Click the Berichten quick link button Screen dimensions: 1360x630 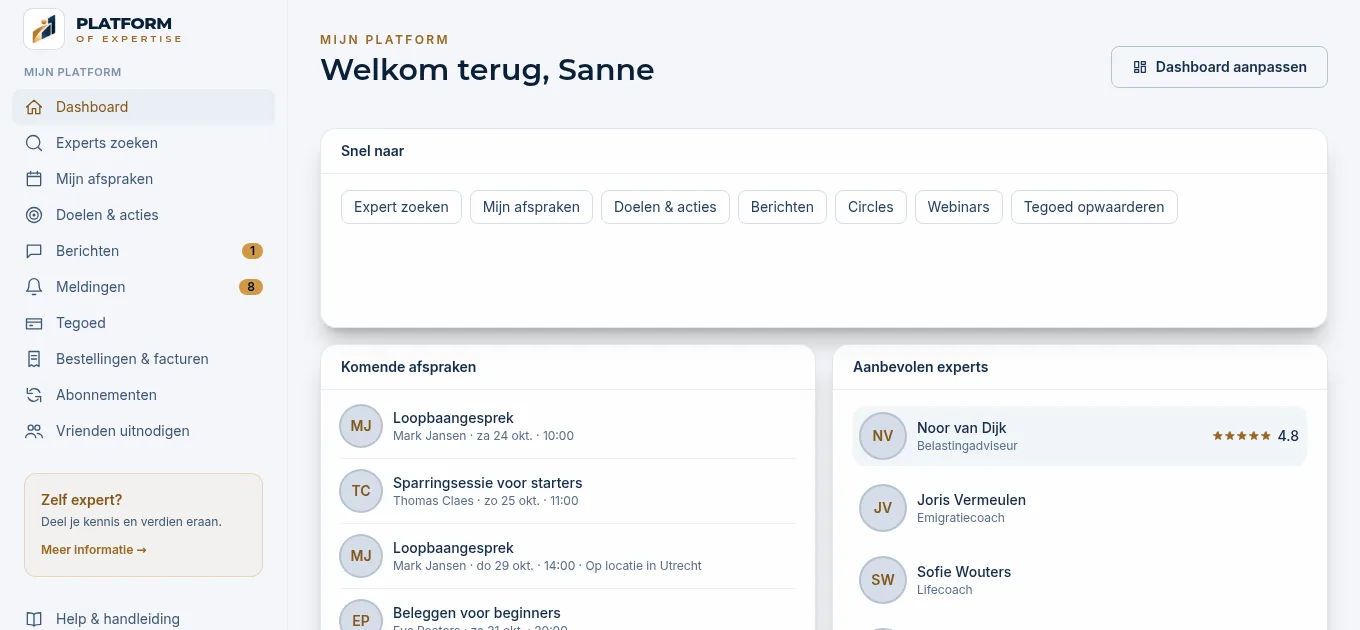tap(782, 207)
